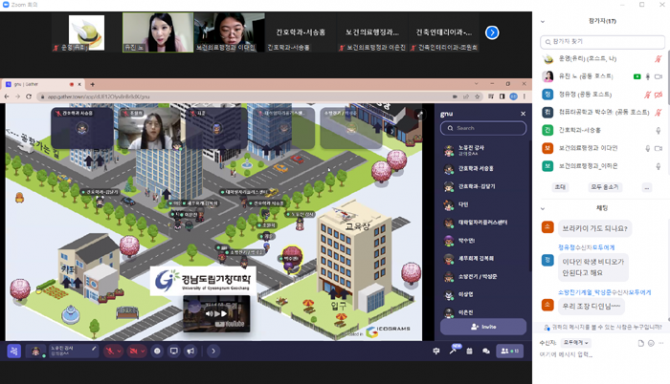This screenshot has height=384, width=670.
Task: Start screen share in Gather toolbar
Action: (174, 351)
